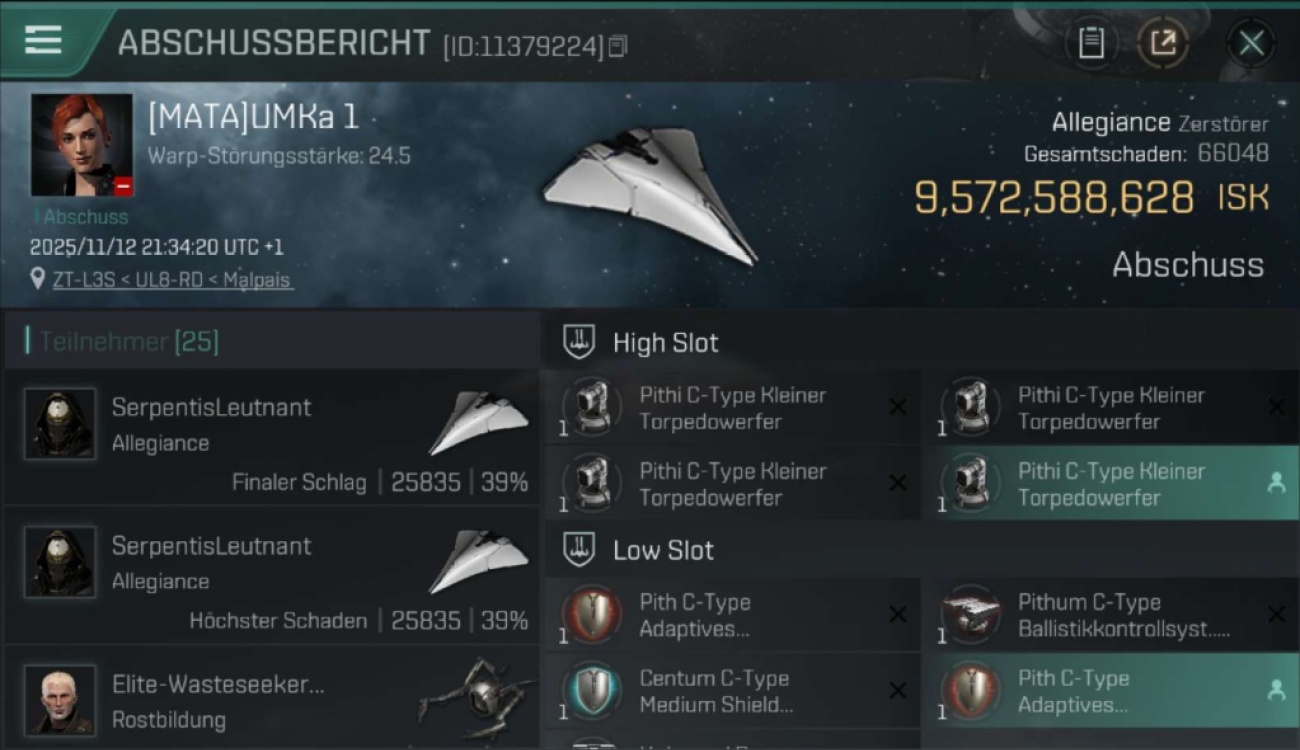Viewport: 1300px width, 750px height.
Task: Click the Low Slot shield icon
Action: tap(579, 550)
